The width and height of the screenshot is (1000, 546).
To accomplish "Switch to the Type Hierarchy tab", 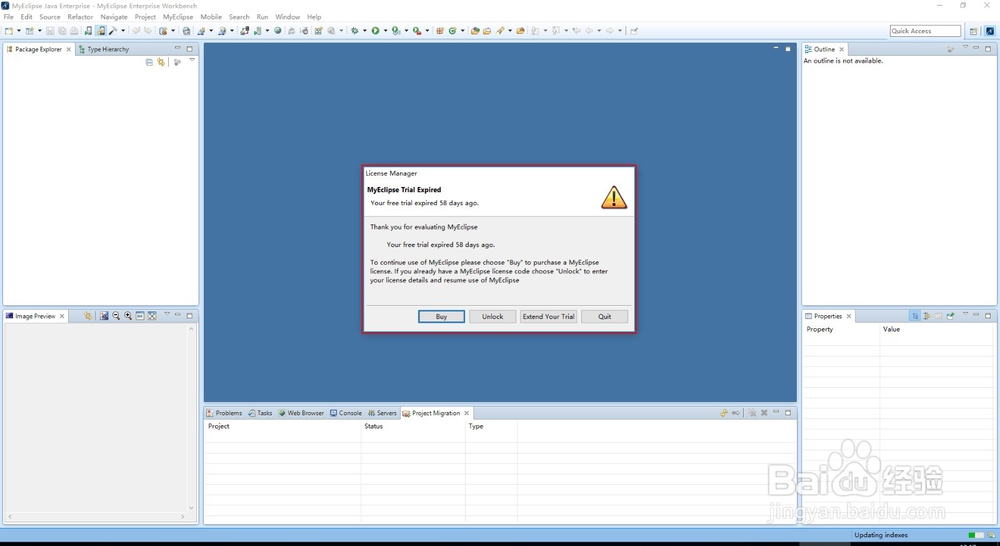I will click(x=103, y=49).
